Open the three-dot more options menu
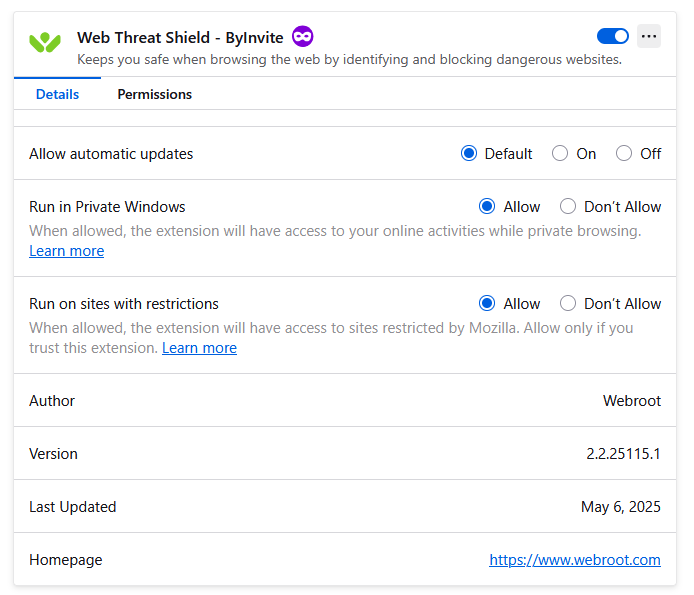 (x=649, y=36)
